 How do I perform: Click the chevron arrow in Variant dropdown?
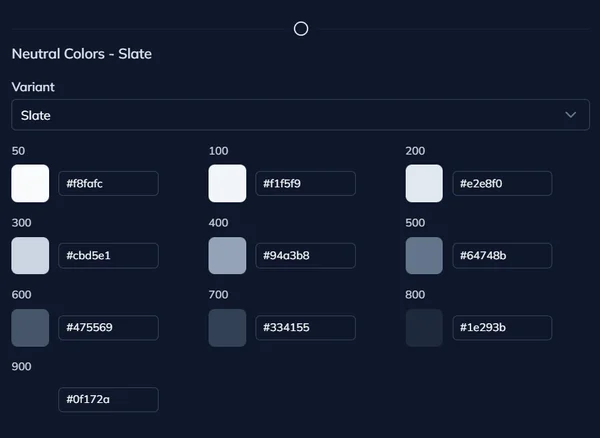(571, 115)
